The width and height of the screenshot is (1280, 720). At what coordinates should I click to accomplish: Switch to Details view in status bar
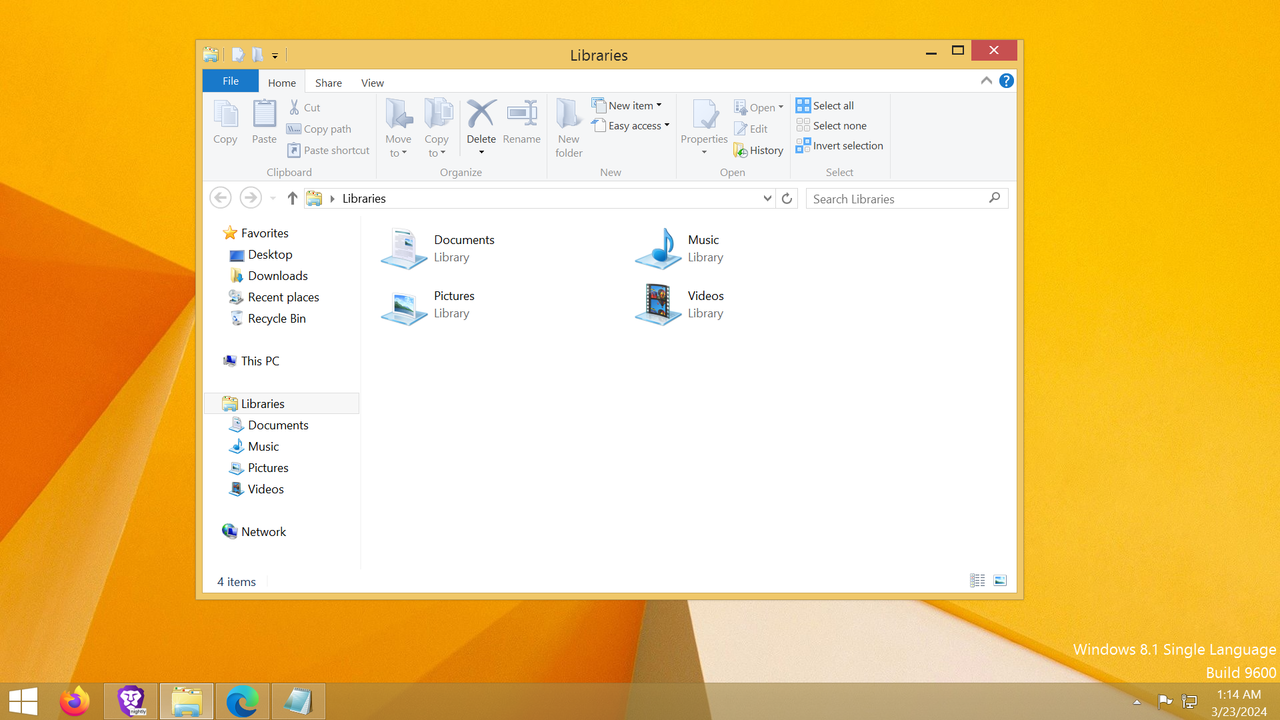pos(978,581)
